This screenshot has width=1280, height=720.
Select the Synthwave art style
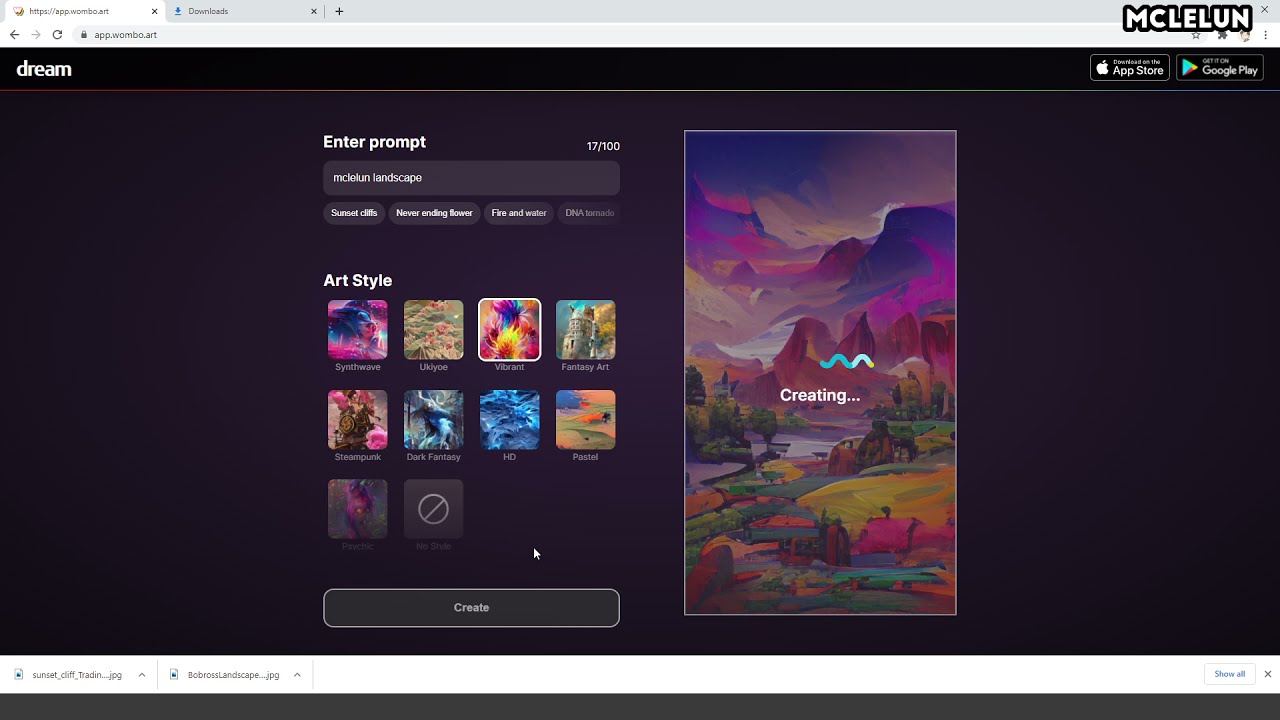coord(357,330)
